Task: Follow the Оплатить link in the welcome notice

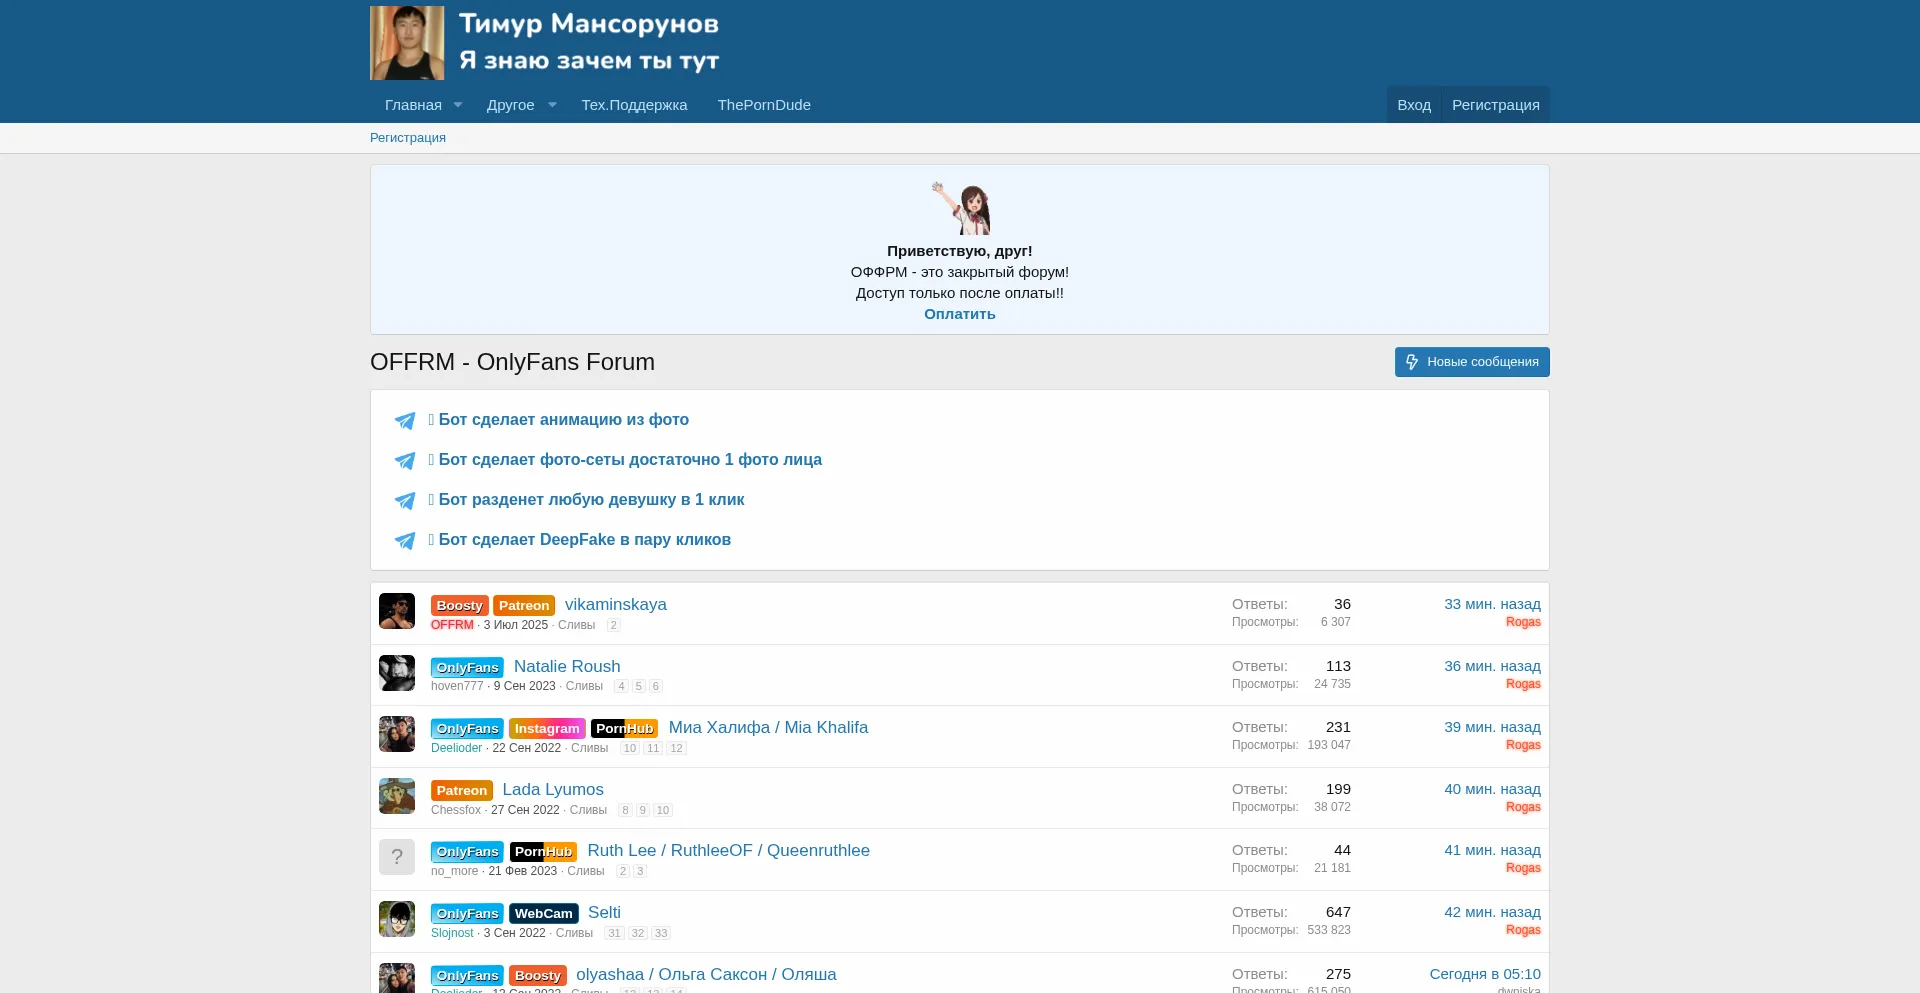Action: click(959, 314)
